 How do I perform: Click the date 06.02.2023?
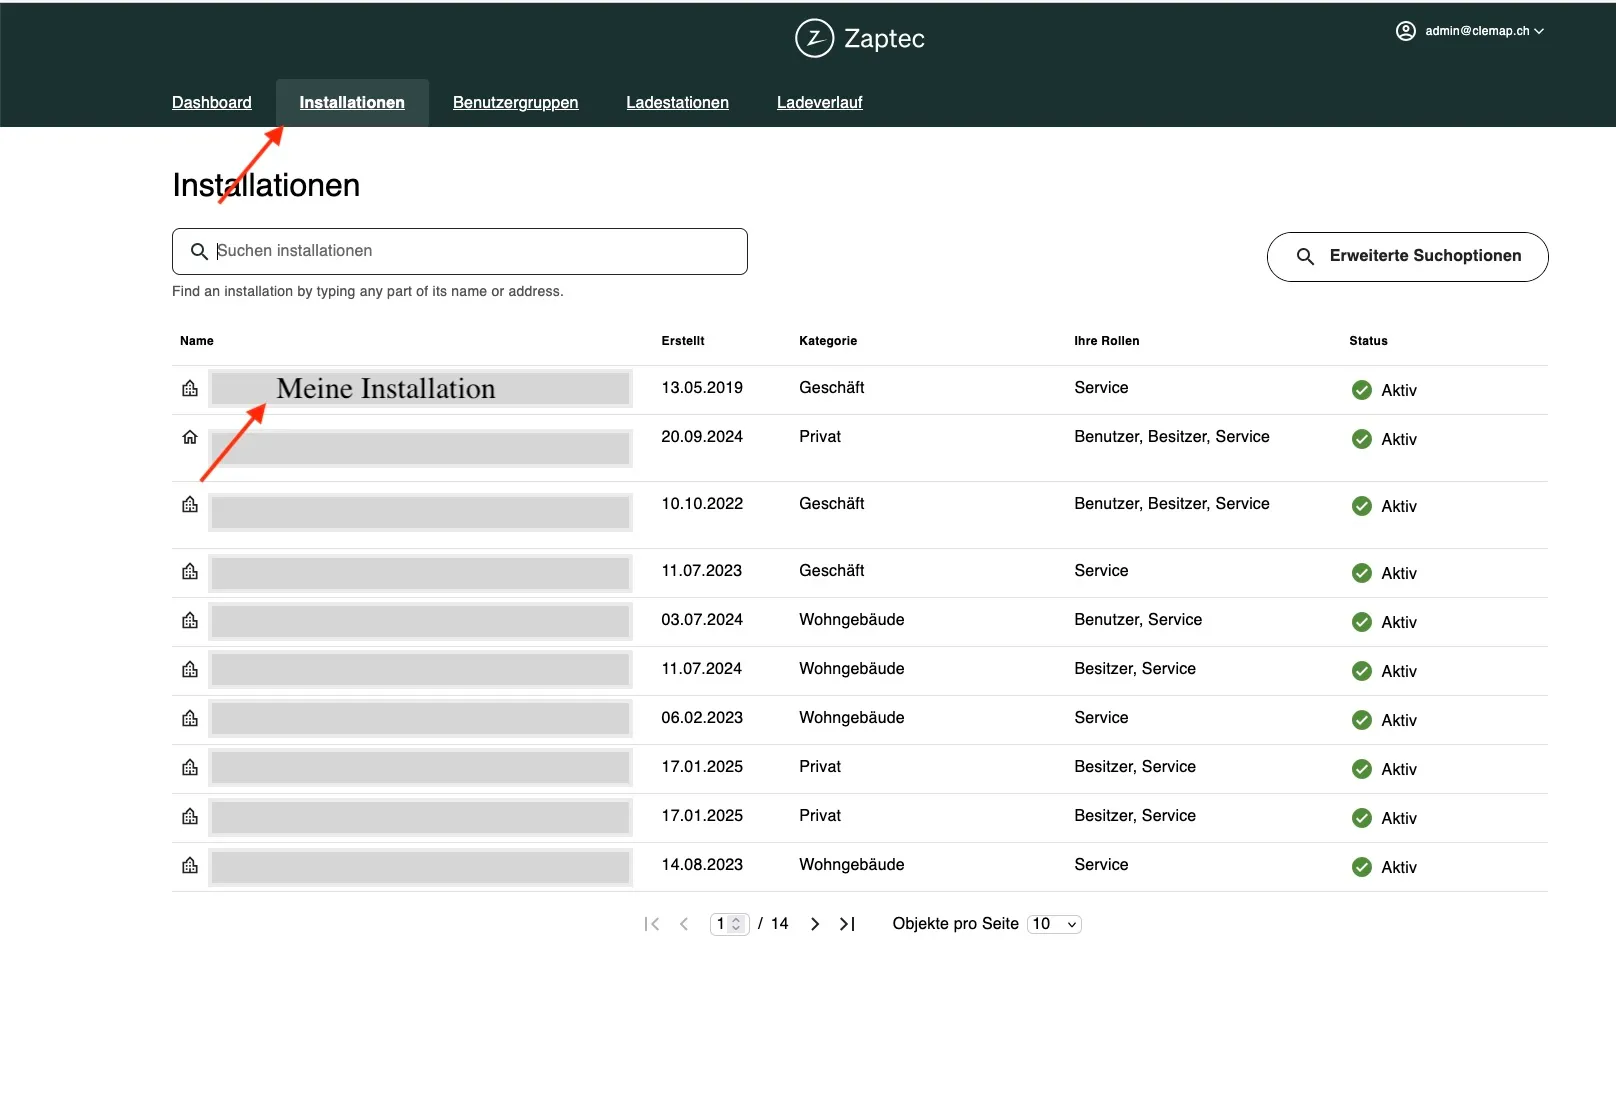(702, 718)
